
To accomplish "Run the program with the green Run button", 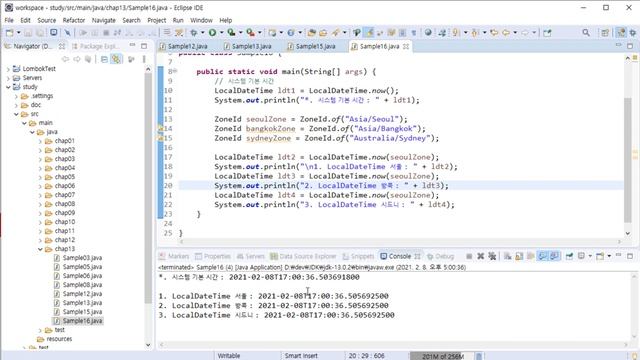I will click(x=212, y=33).
